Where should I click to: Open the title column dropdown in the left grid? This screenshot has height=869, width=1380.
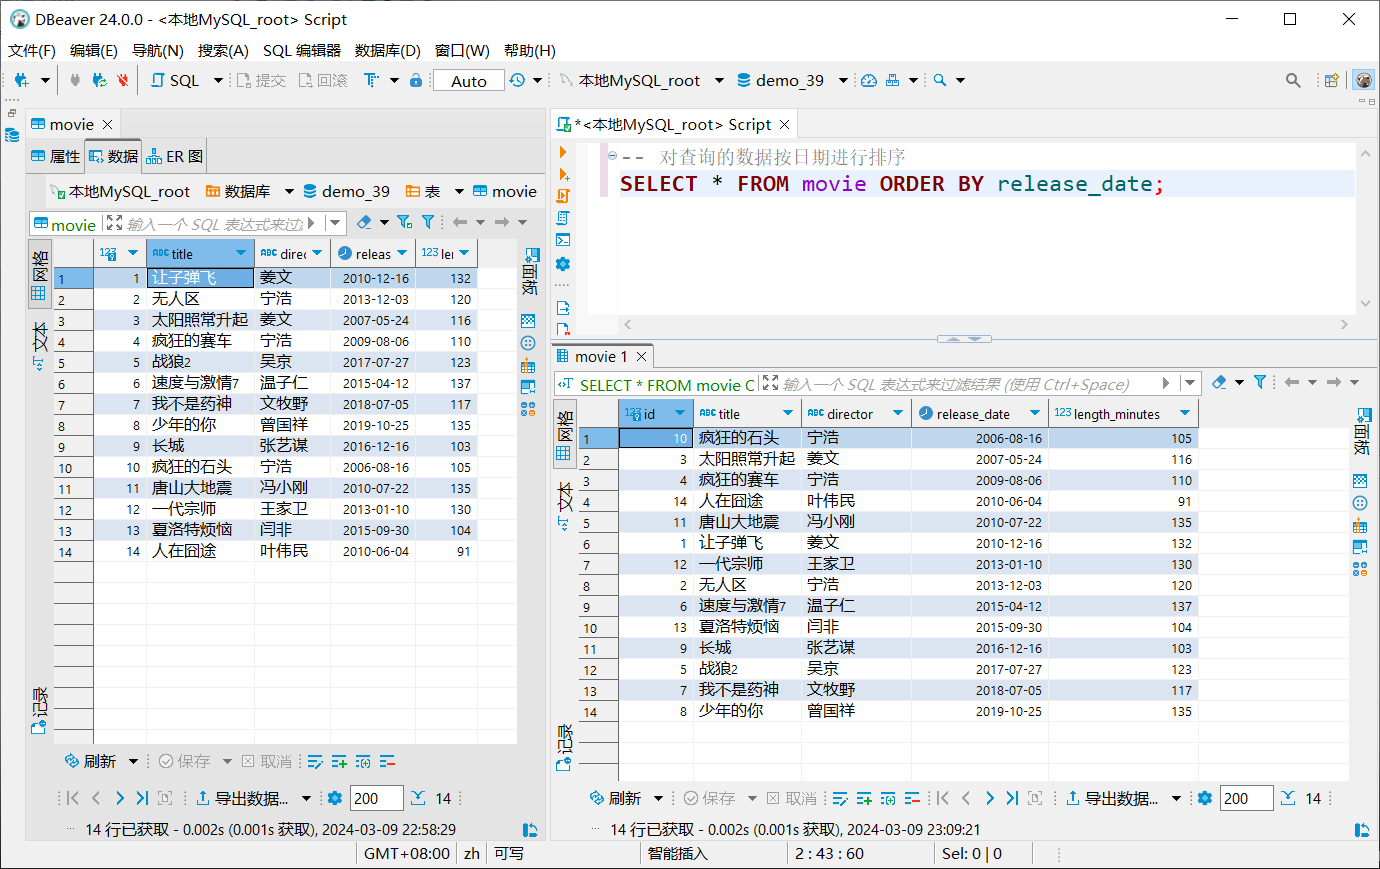(x=241, y=253)
